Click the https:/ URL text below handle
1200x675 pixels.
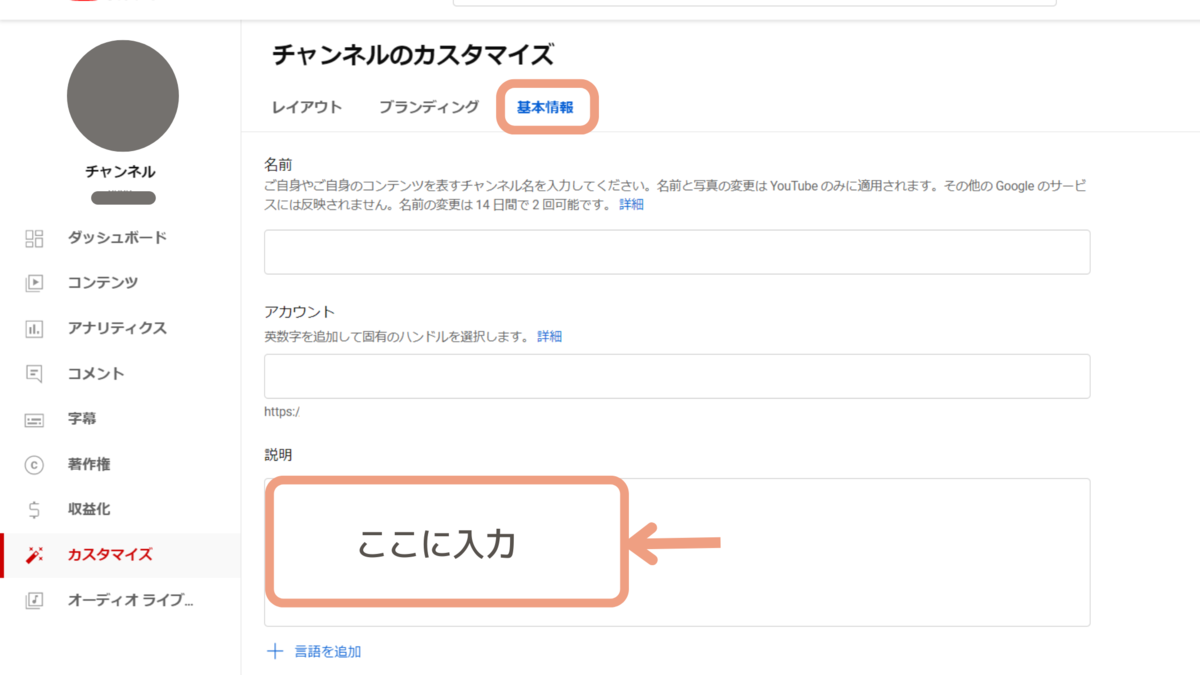pos(282,411)
